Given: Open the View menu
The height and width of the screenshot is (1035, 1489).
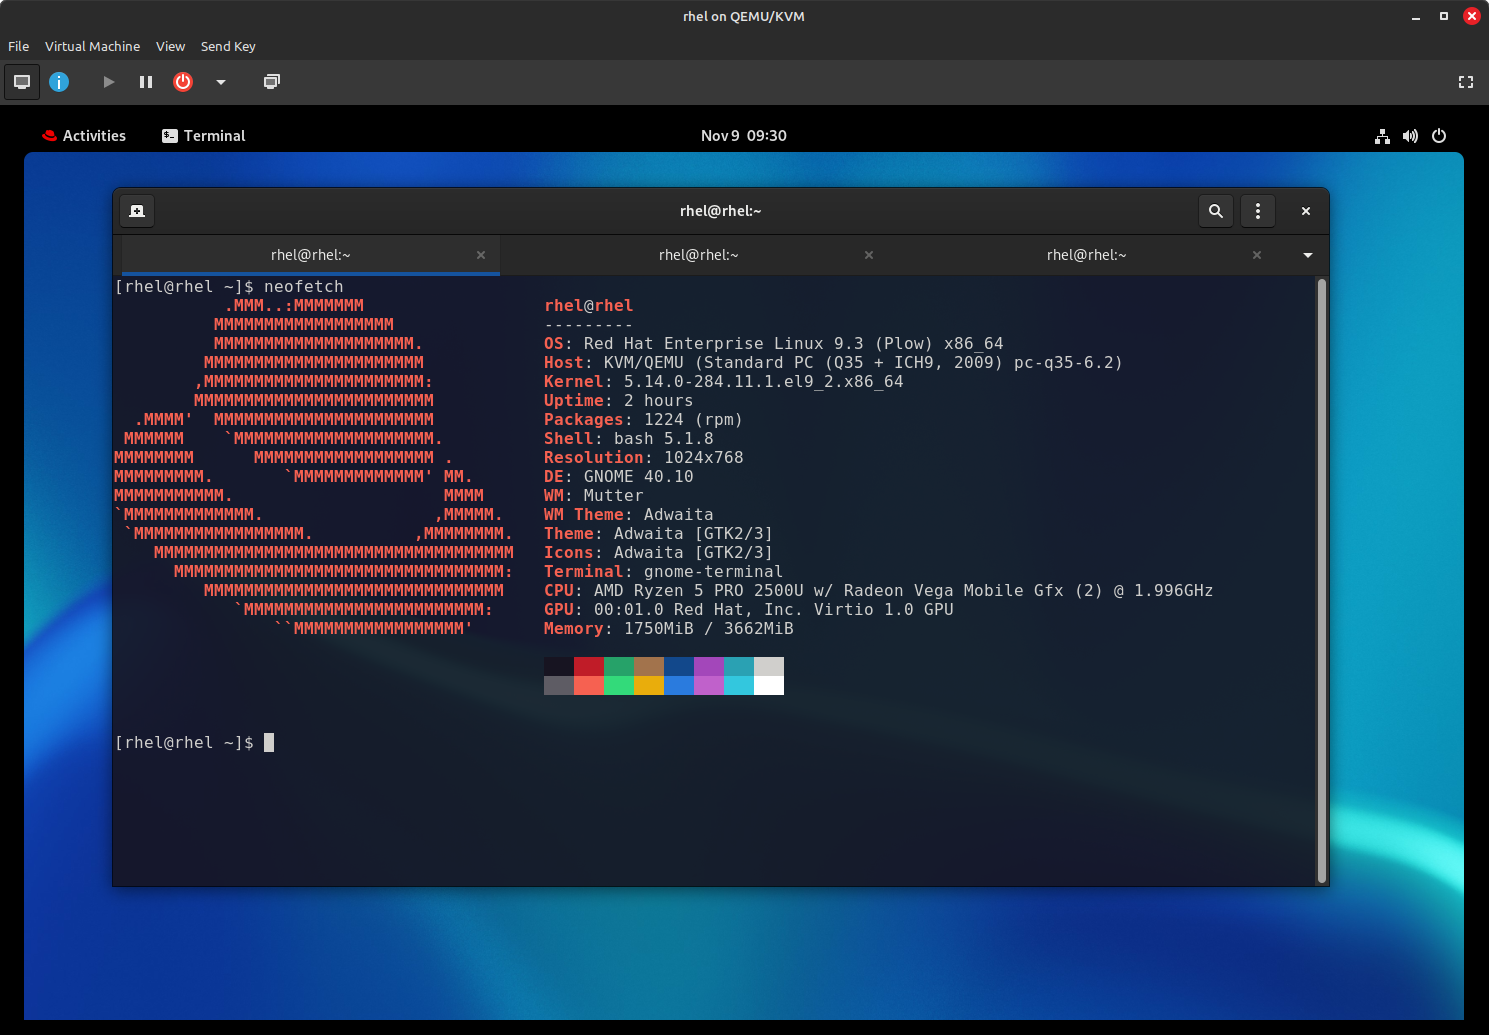Looking at the screenshot, I should 170,46.
